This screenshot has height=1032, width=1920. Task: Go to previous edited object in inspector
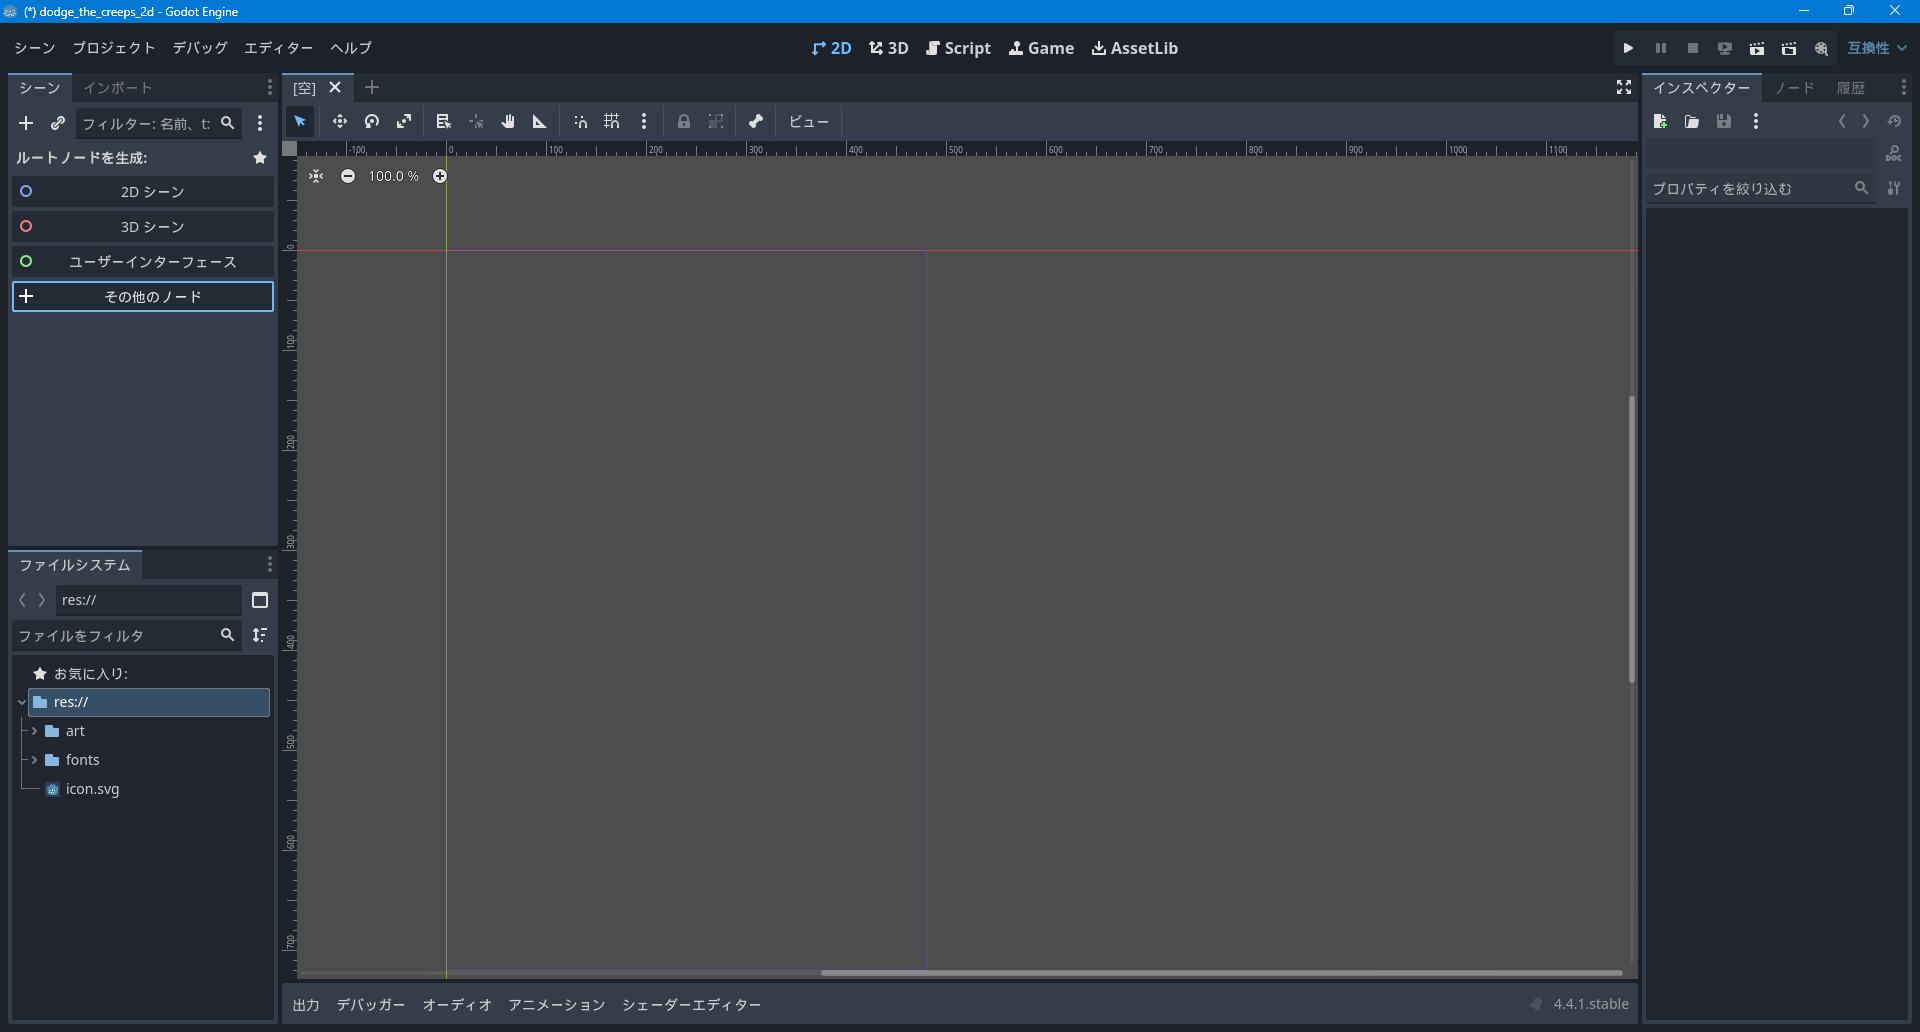(1842, 122)
